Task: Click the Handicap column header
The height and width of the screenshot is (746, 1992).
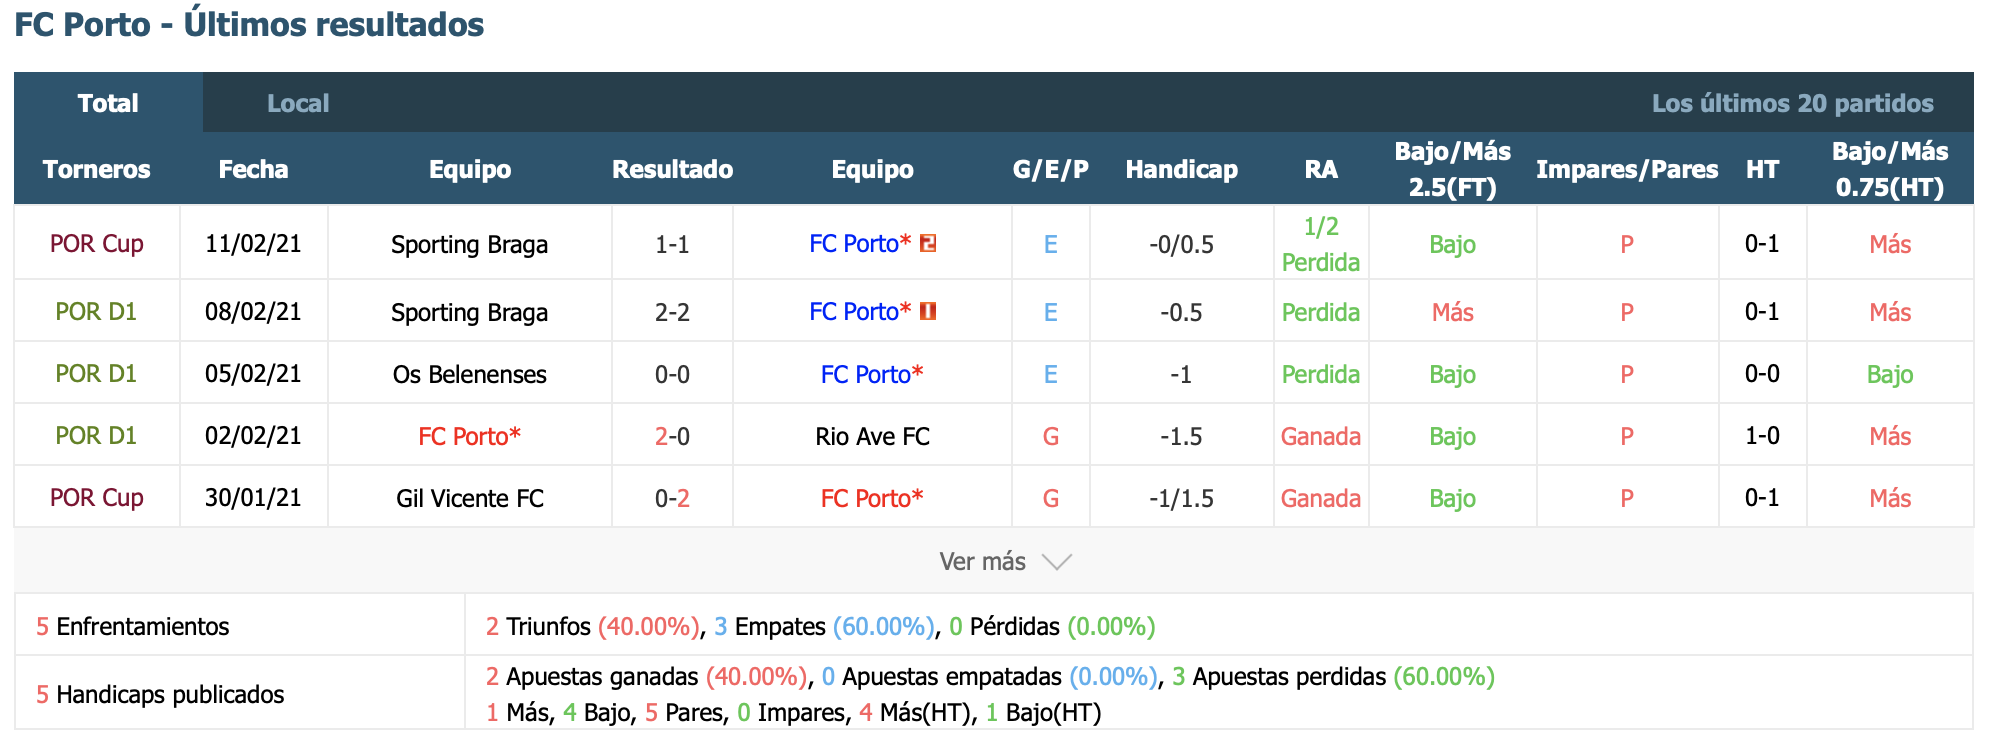Action: tap(1181, 169)
